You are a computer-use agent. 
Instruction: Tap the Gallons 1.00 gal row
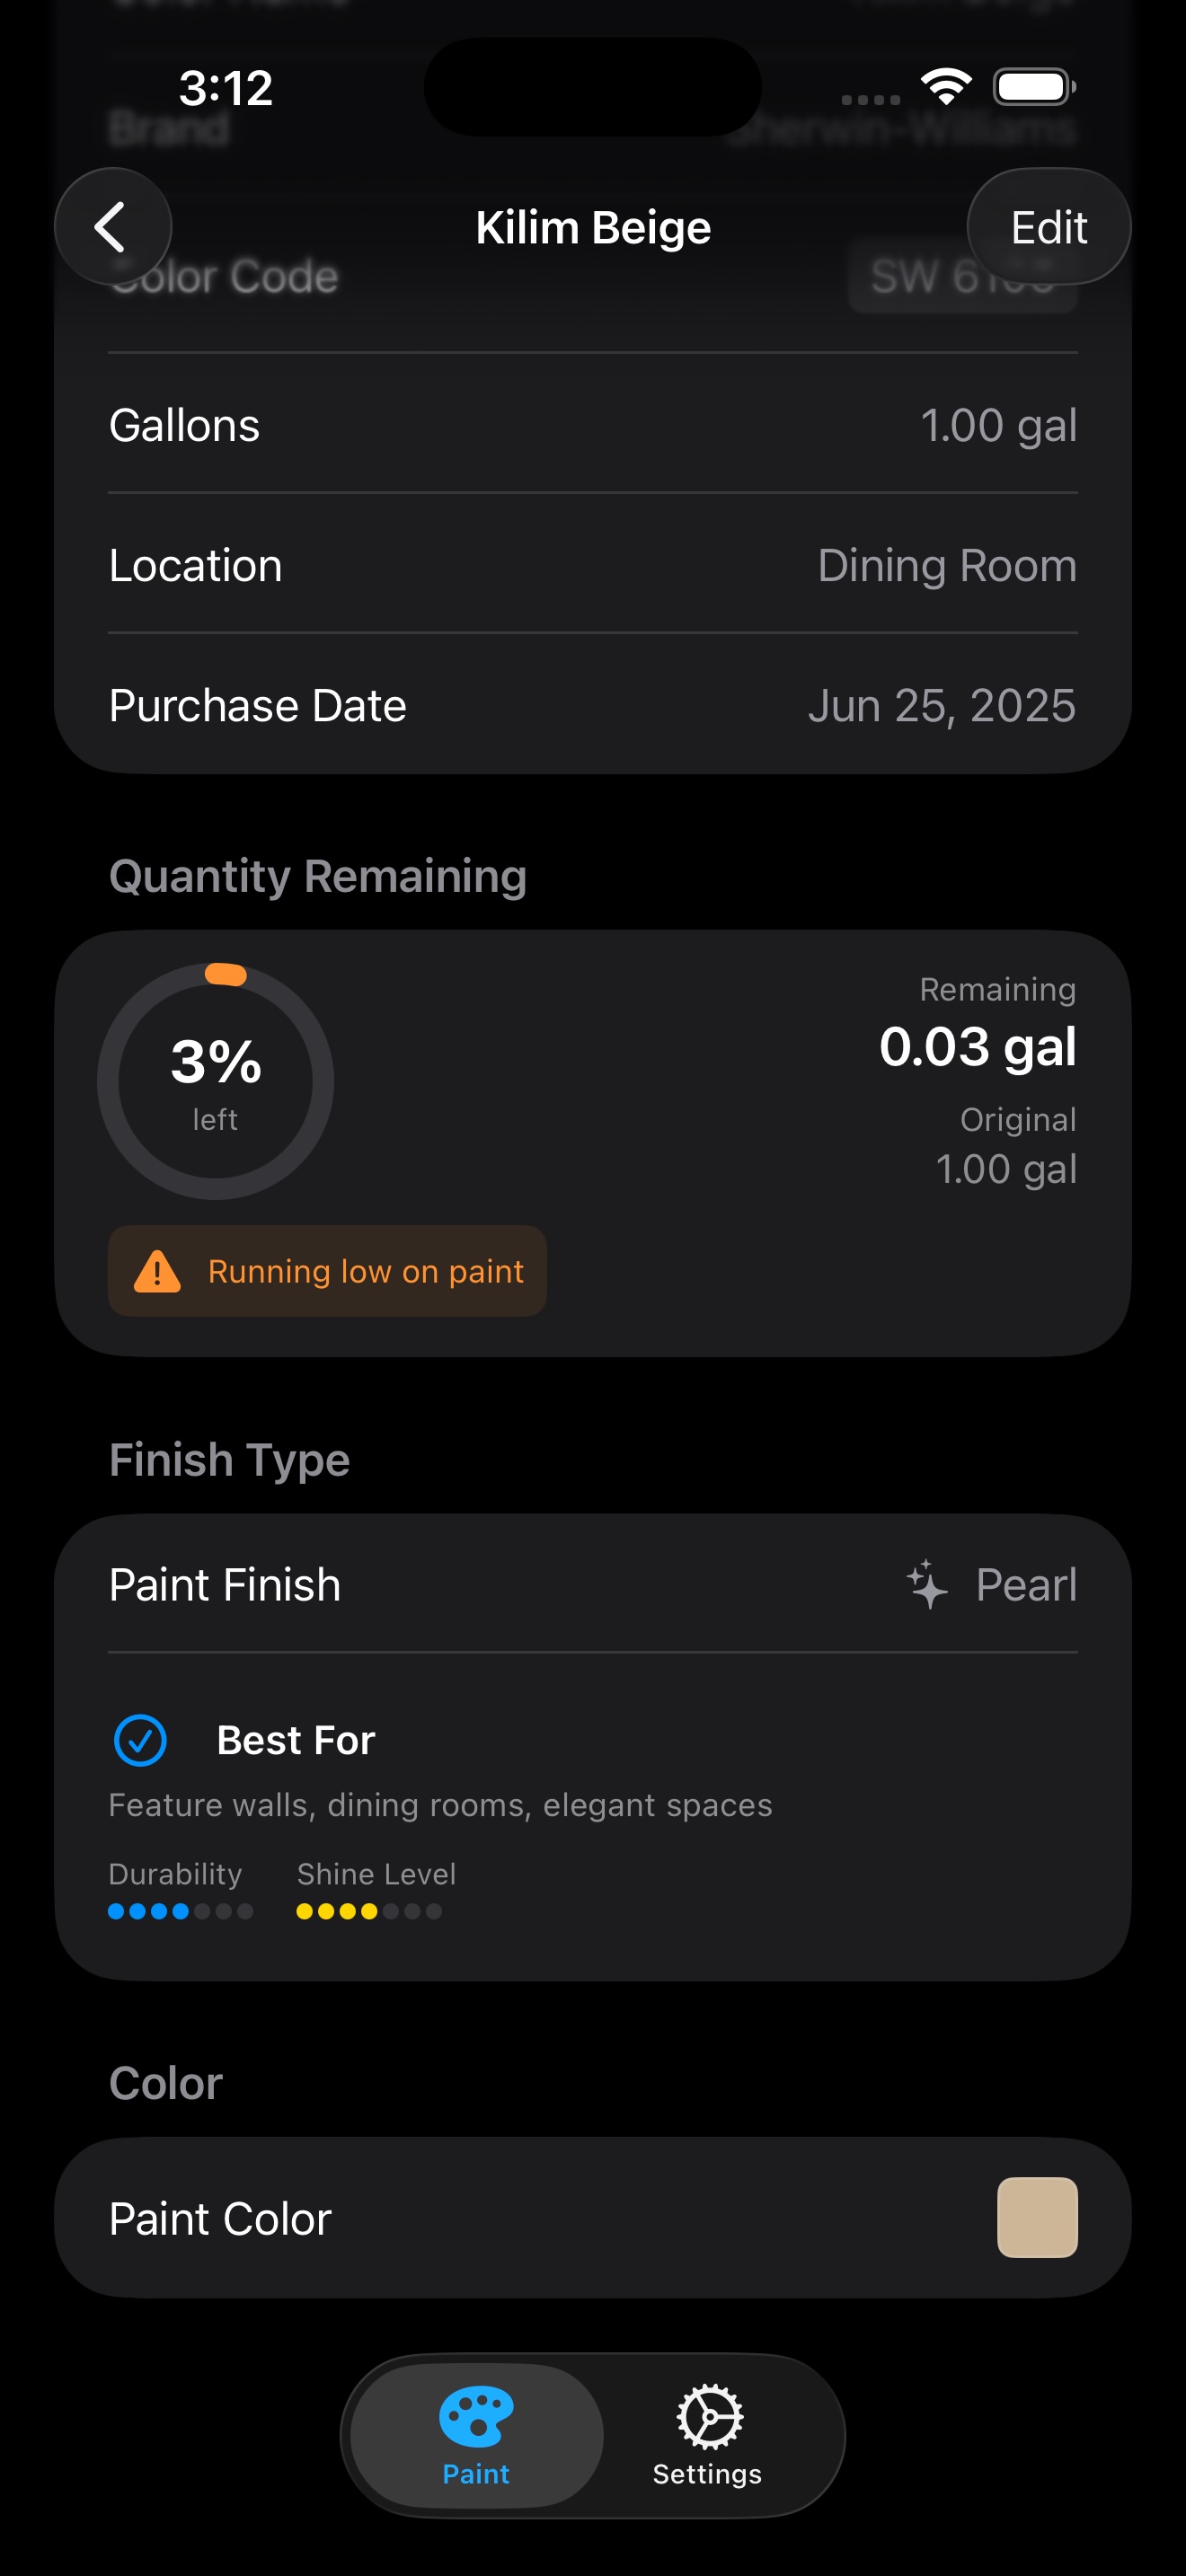coord(592,425)
